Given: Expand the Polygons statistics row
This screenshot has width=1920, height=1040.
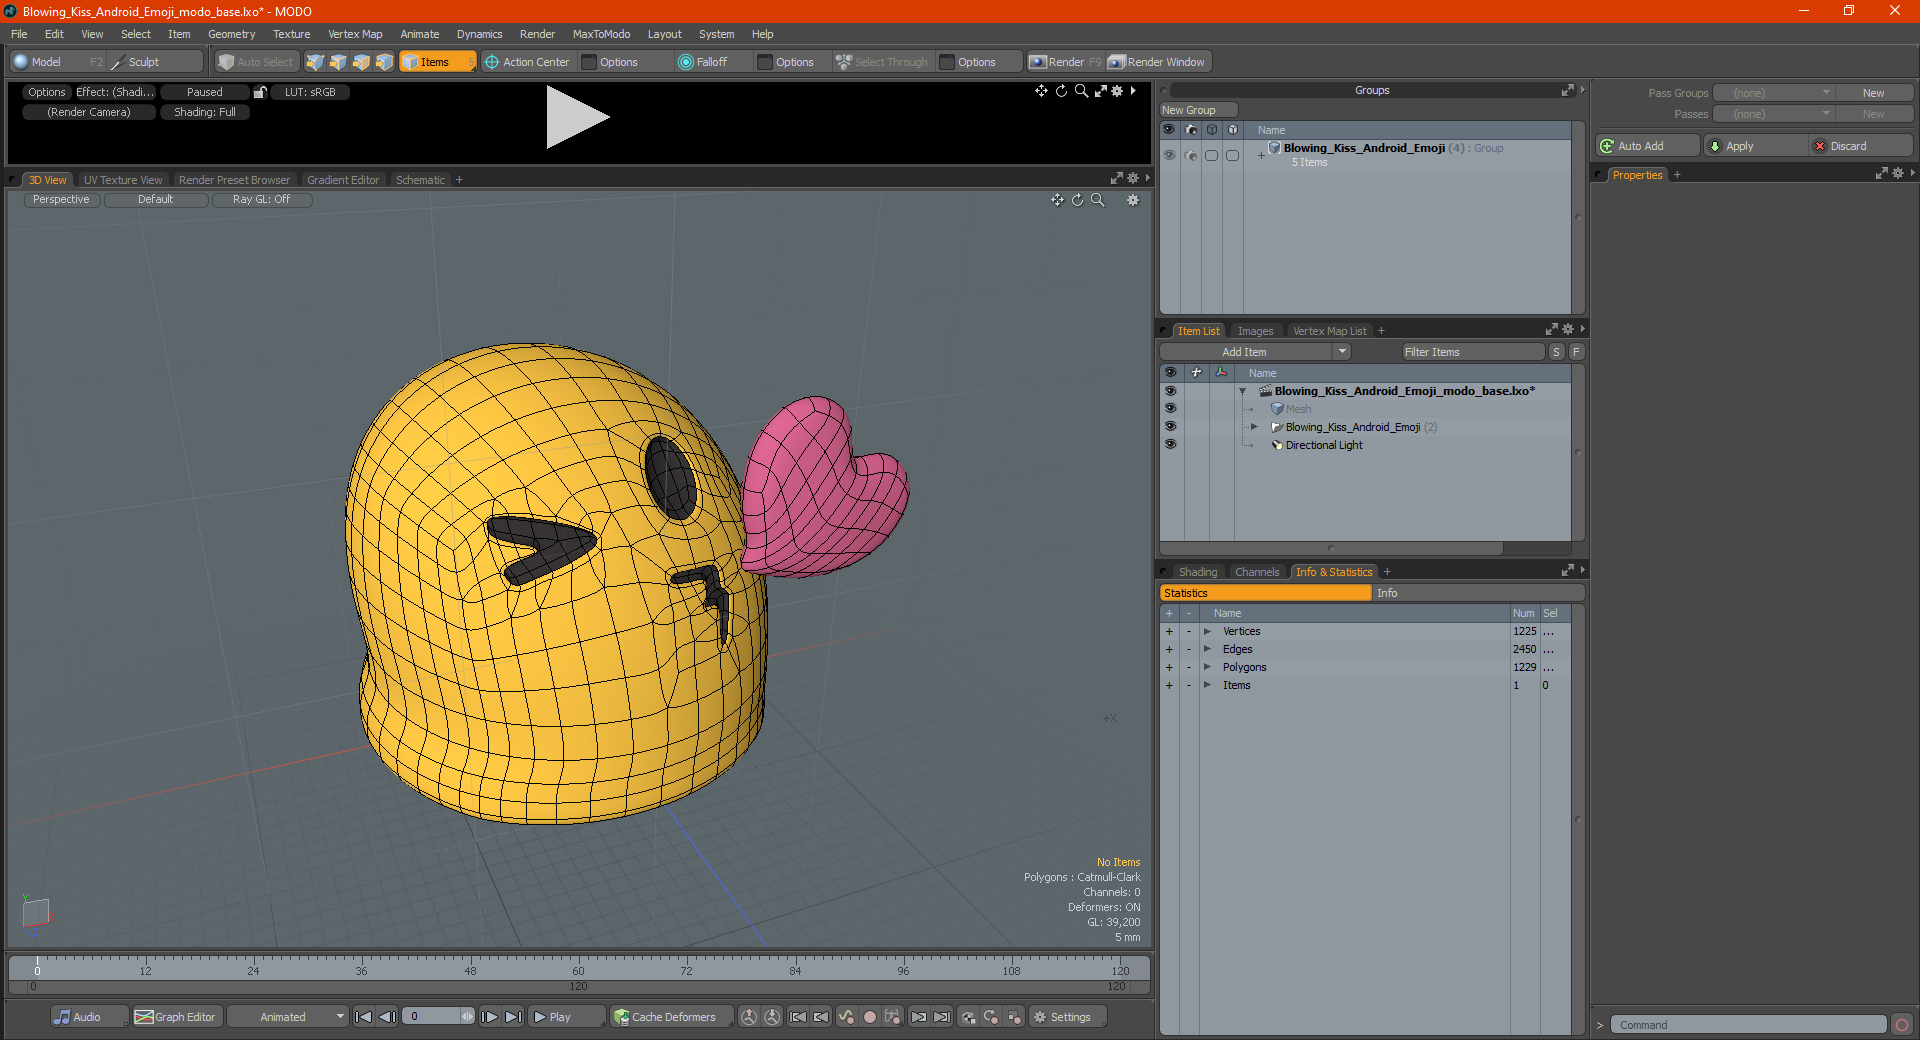Looking at the screenshot, I should pos(1207,667).
